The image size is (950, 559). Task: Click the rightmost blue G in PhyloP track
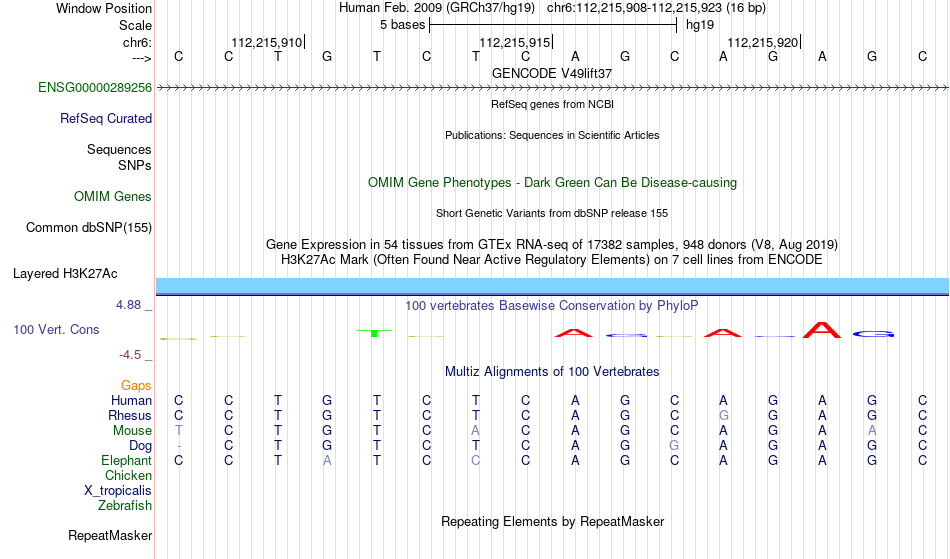pos(873,334)
